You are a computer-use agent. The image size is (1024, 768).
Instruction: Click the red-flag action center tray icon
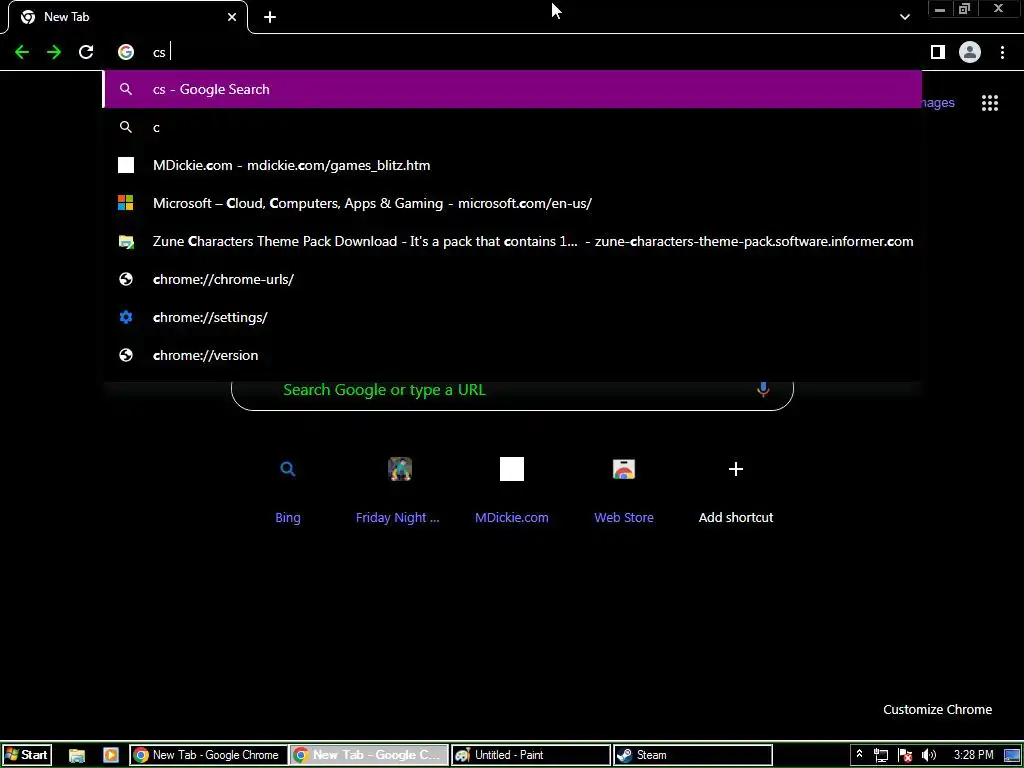[904, 756]
